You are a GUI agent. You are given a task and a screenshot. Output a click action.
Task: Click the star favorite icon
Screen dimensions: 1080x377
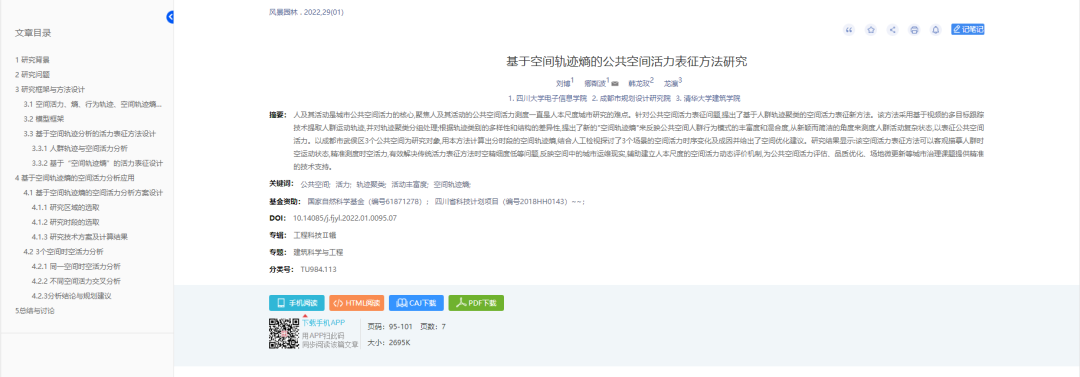click(871, 30)
